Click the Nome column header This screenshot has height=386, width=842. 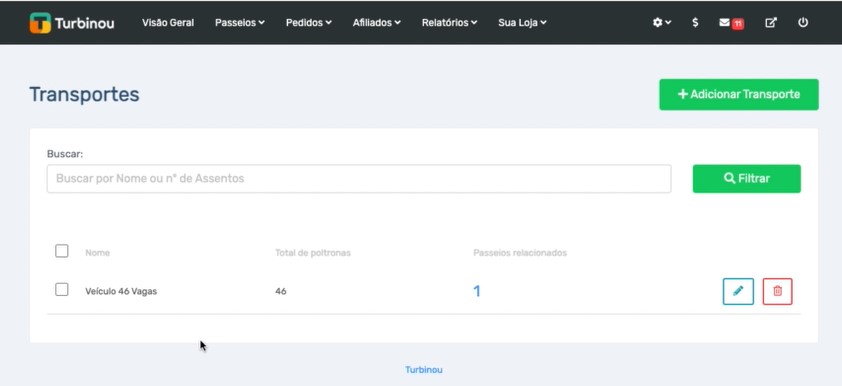click(x=97, y=253)
